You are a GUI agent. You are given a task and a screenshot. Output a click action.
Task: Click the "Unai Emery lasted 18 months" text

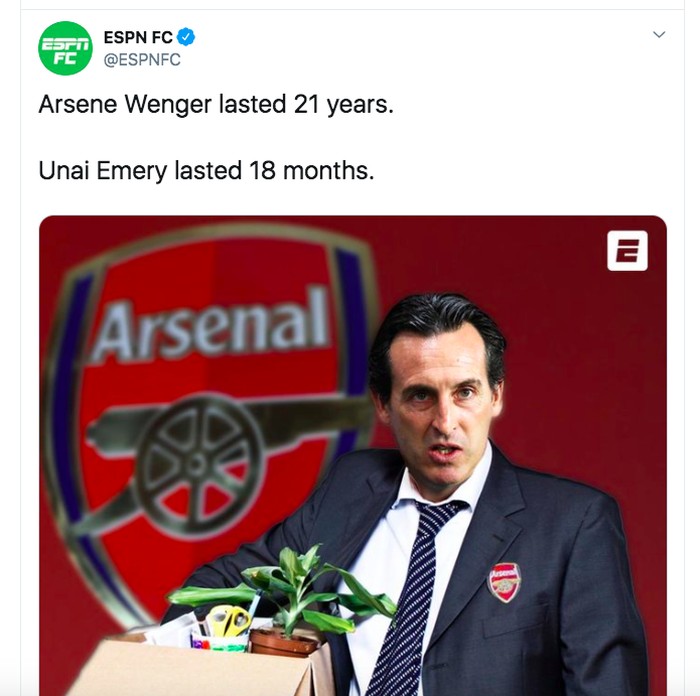[x=206, y=170]
